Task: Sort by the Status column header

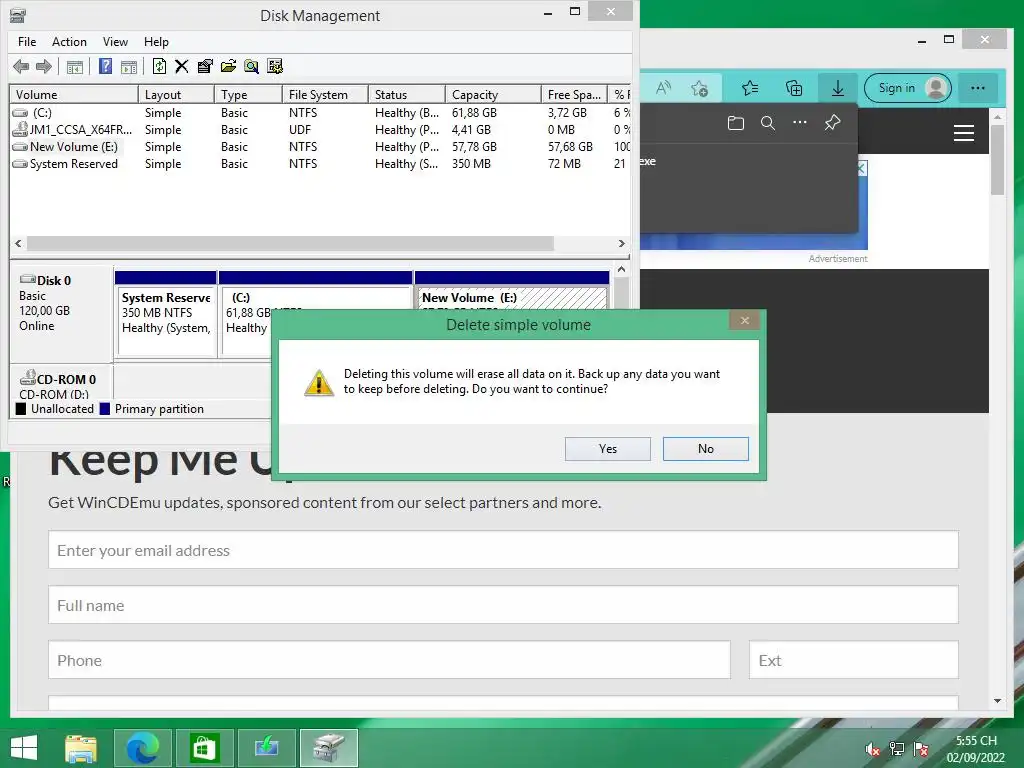Action: coord(407,95)
